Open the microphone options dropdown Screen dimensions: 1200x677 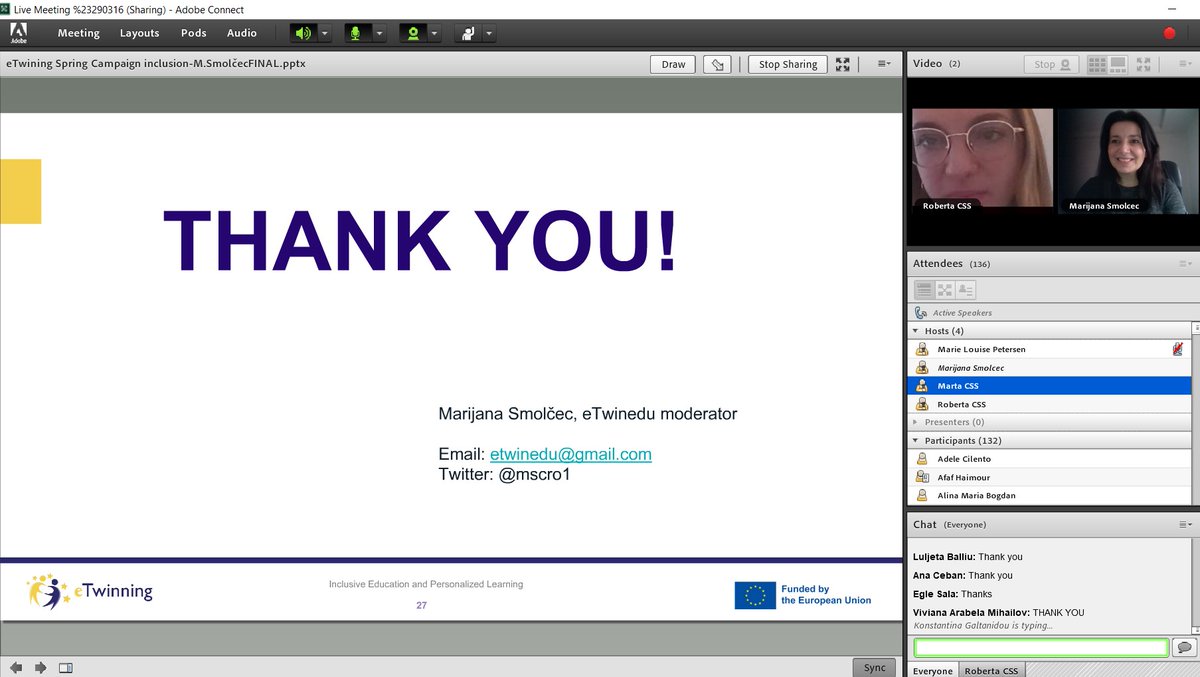coord(379,32)
